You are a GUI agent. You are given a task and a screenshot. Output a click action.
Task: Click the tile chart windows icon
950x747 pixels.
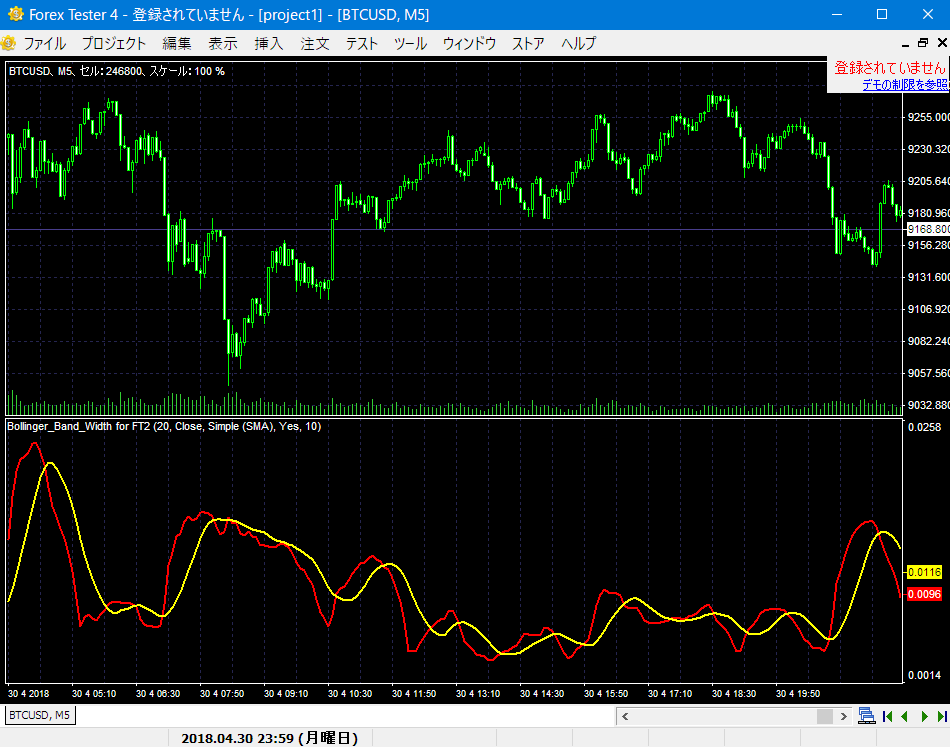tap(866, 716)
